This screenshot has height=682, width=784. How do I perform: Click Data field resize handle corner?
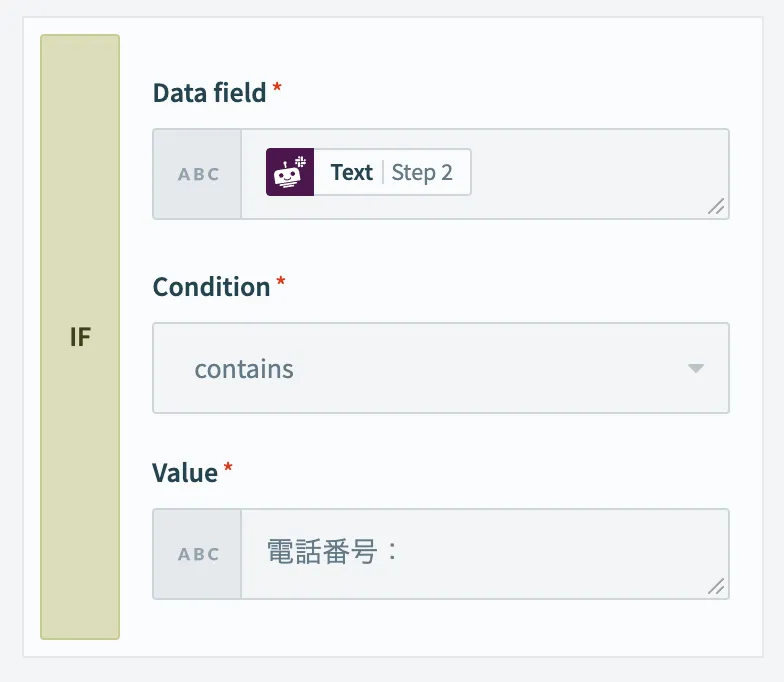716,207
